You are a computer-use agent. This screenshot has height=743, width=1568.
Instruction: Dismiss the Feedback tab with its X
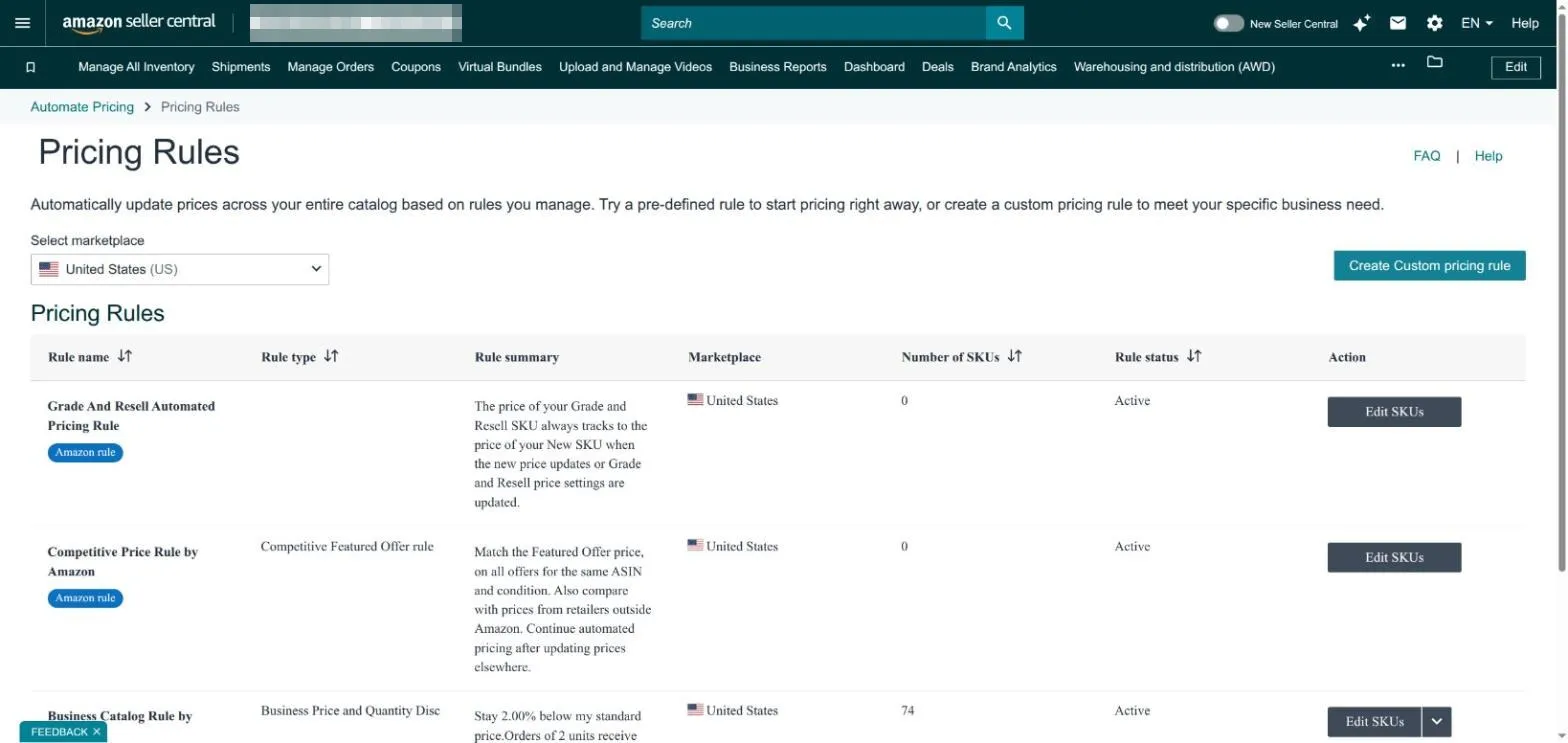(x=97, y=732)
